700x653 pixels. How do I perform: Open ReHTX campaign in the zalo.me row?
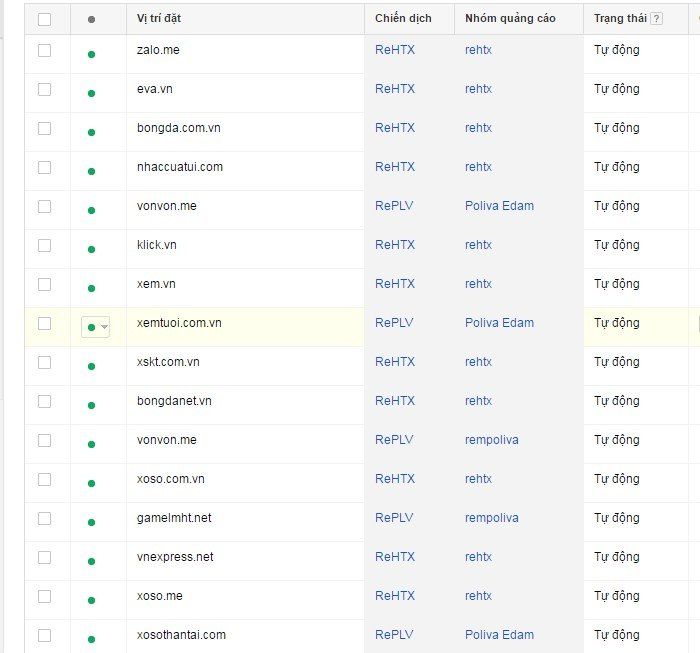[395, 50]
